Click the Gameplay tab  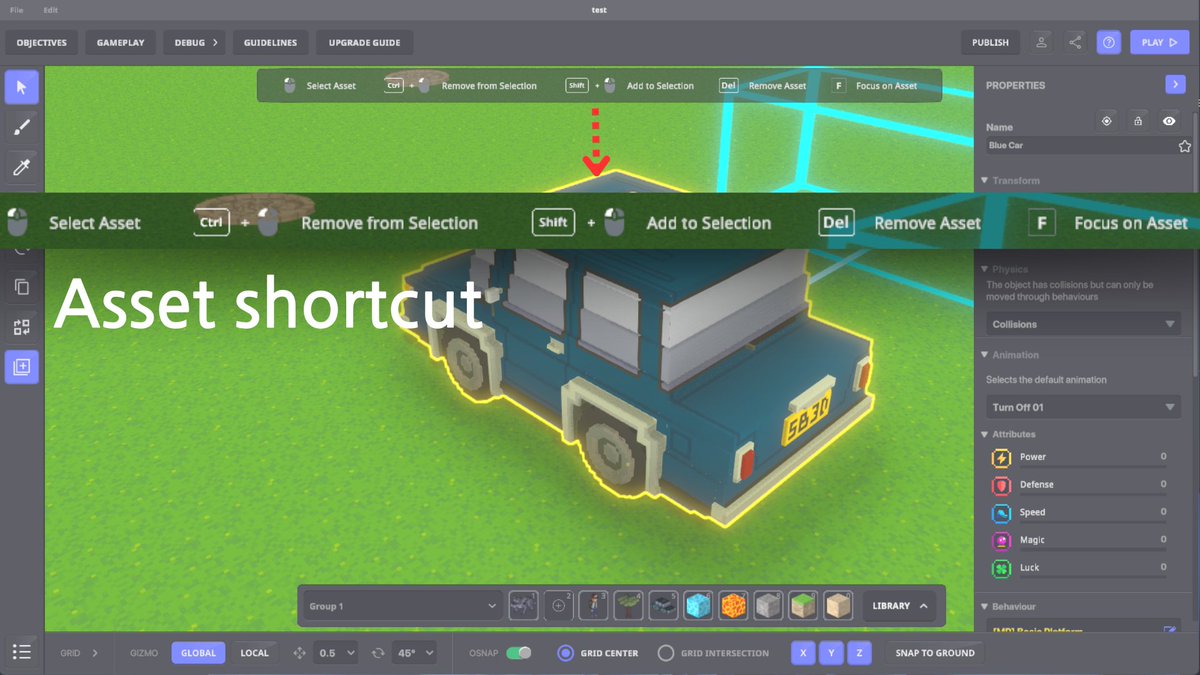tap(120, 42)
